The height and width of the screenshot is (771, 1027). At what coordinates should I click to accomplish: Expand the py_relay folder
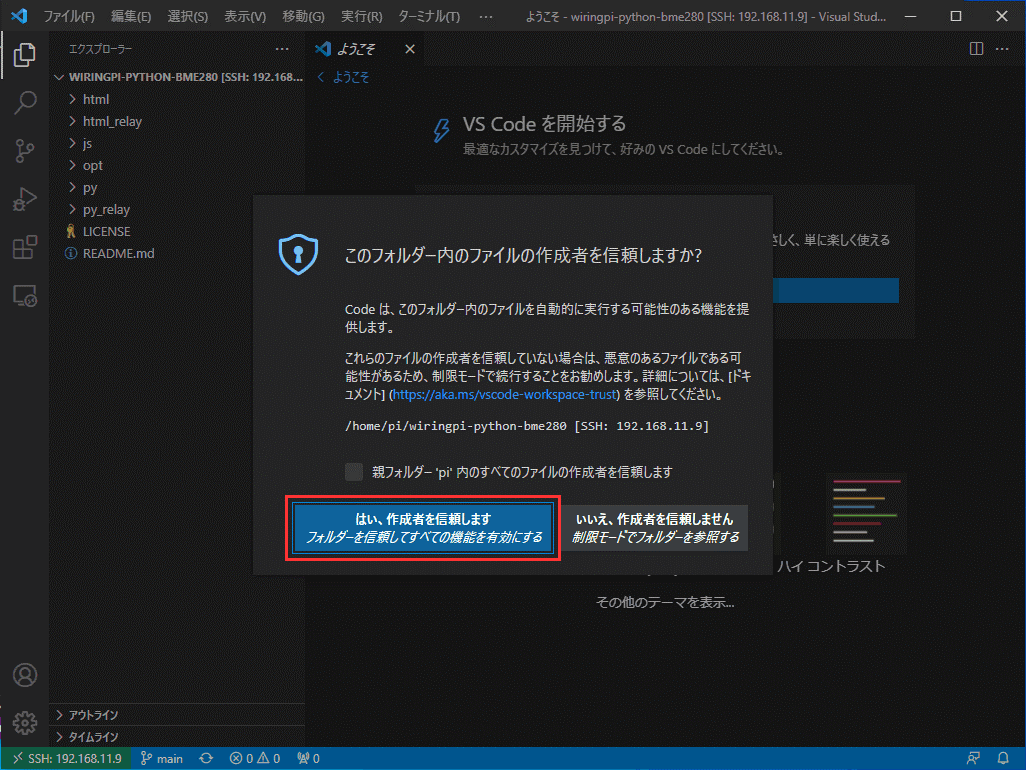[177, 210]
